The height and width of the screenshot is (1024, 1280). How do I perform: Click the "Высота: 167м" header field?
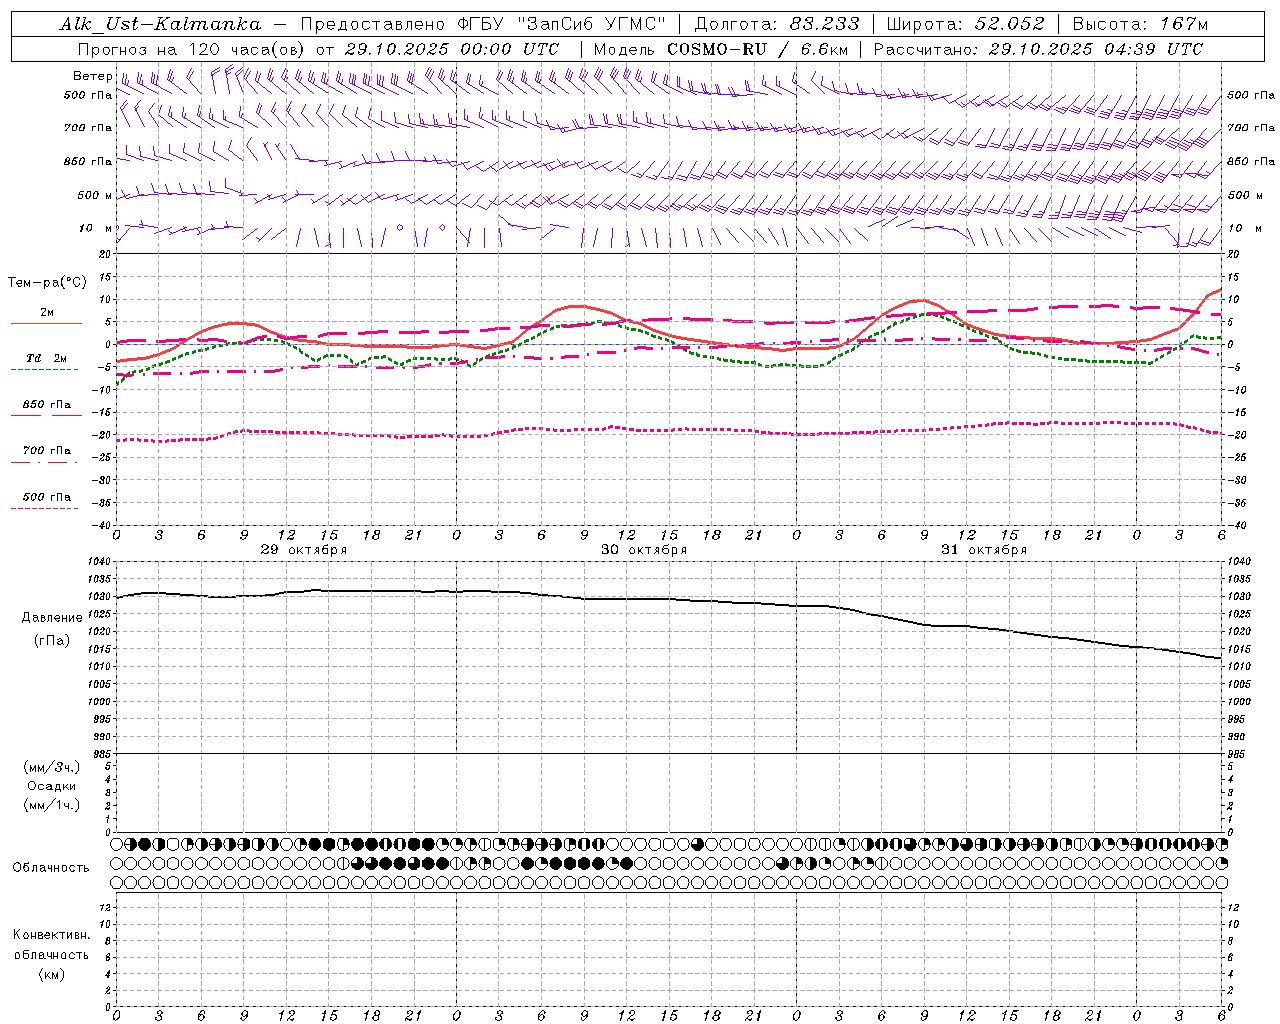click(x=1140, y=24)
